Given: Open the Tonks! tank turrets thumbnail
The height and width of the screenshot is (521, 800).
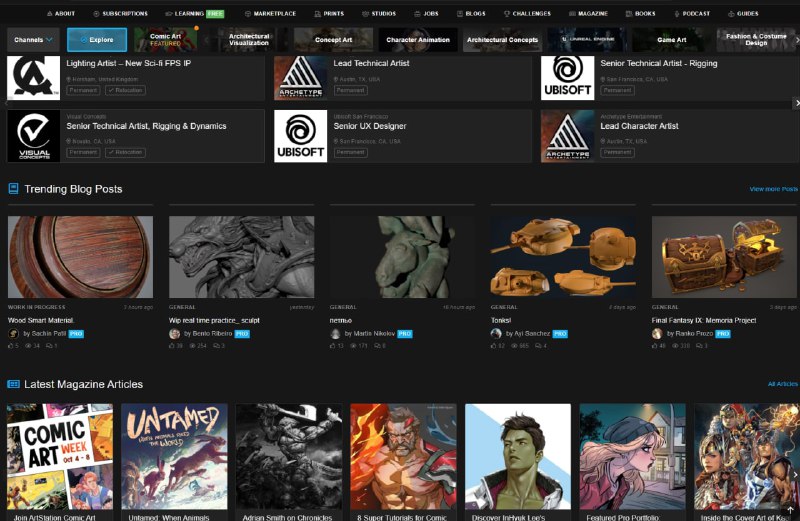Looking at the screenshot, I should pos(563,257).
